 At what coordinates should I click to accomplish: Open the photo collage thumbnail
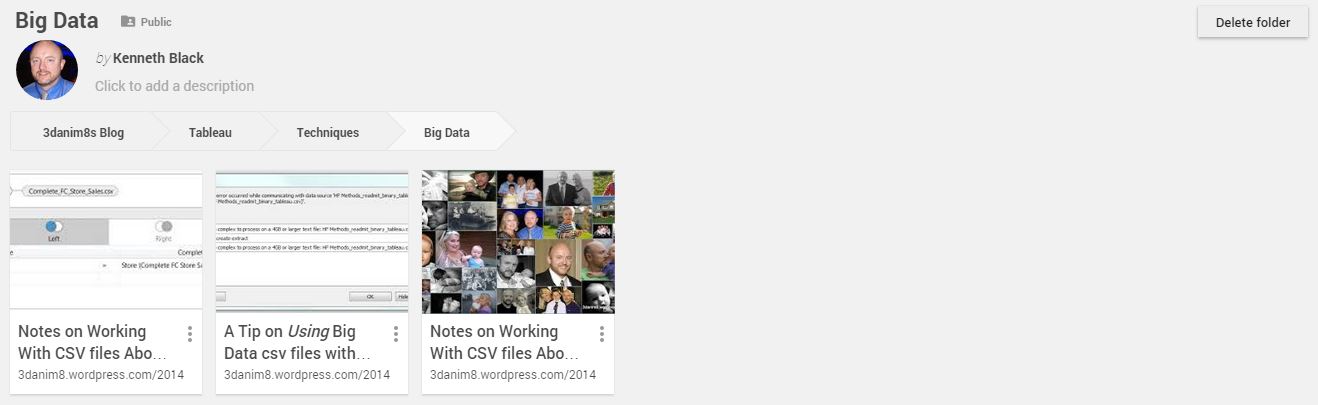(518, 241)
